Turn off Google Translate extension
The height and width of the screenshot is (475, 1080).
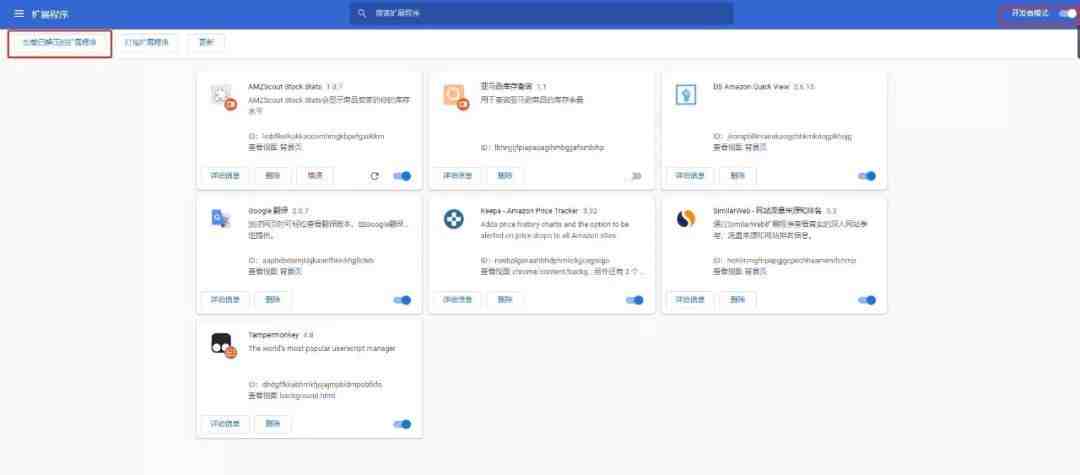tap(402, 300)
